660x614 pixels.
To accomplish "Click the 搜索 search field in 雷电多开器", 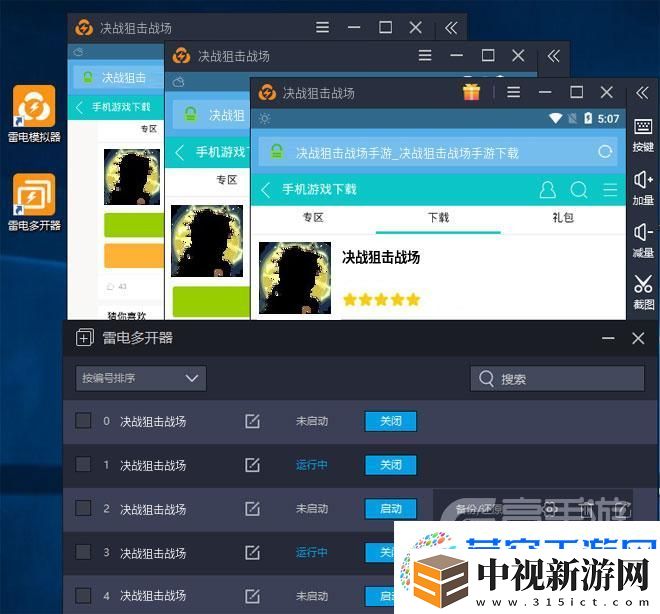I will point(557,379).
